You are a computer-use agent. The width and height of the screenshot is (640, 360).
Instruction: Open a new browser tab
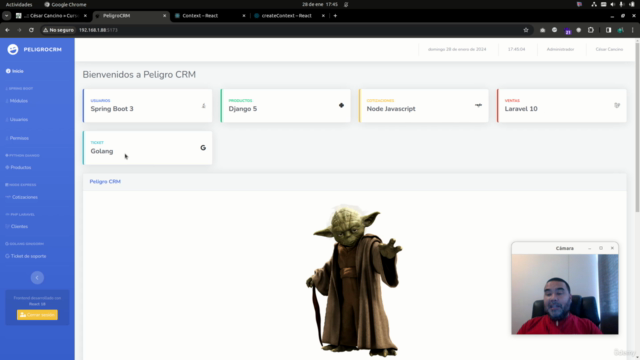point(335,16)
